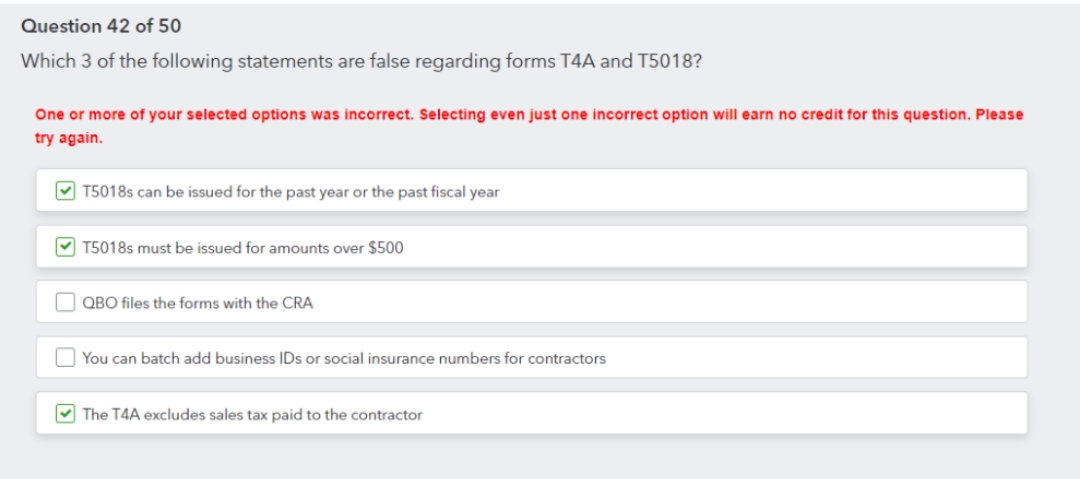Click blank space in the '$500' option card
The width and height of the screenshot is (1080, 479).
tap(750, 247)
